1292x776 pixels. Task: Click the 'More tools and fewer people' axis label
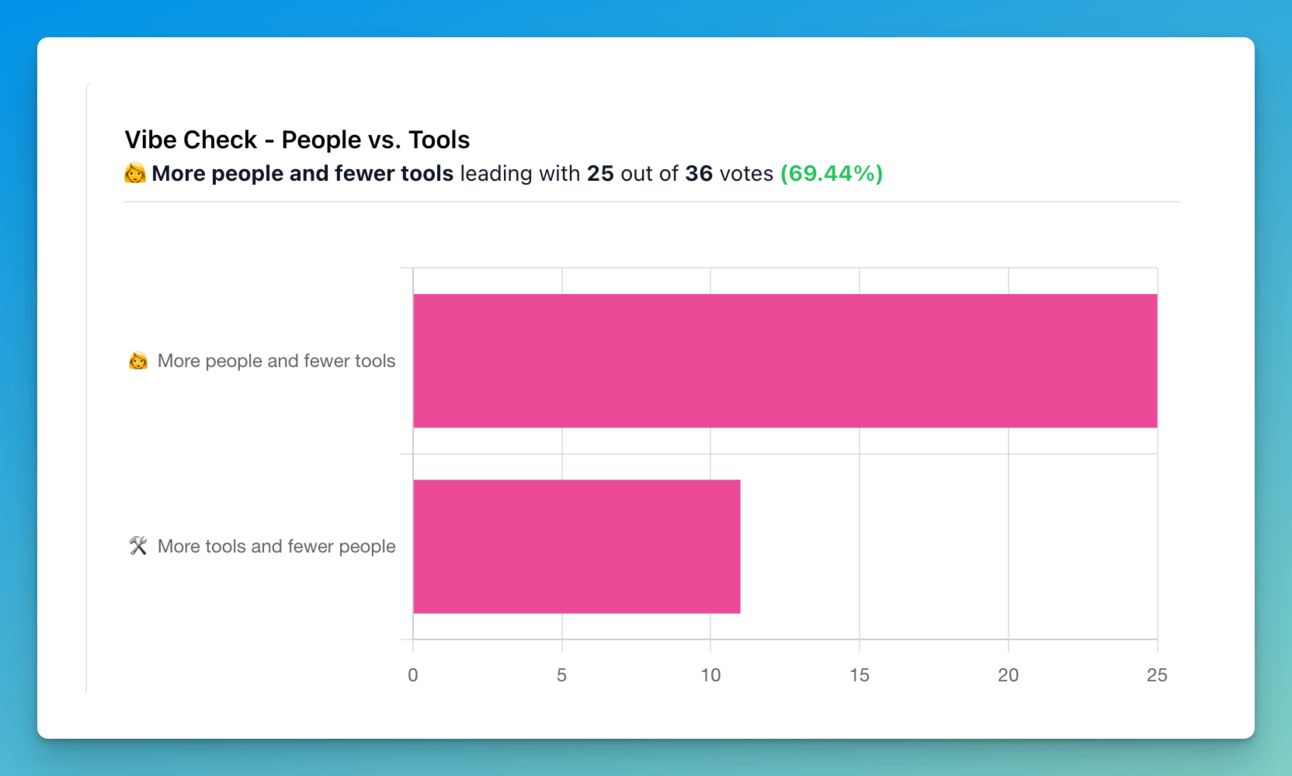[x=276, y=546]
